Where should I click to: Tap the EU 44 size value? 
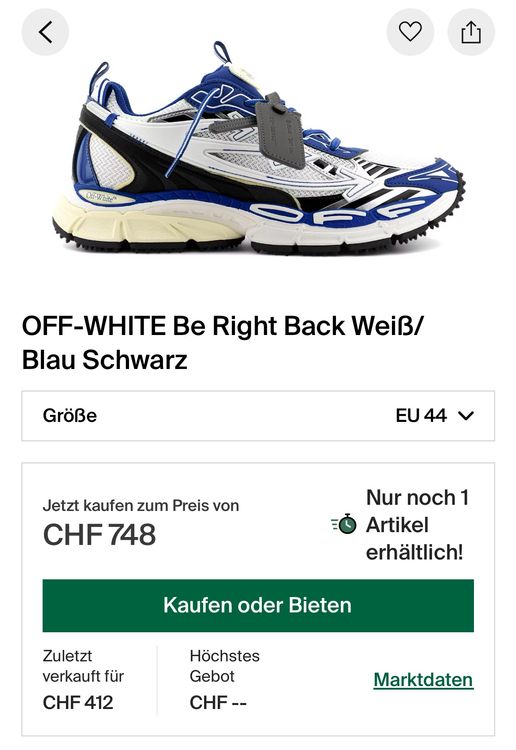421,416
